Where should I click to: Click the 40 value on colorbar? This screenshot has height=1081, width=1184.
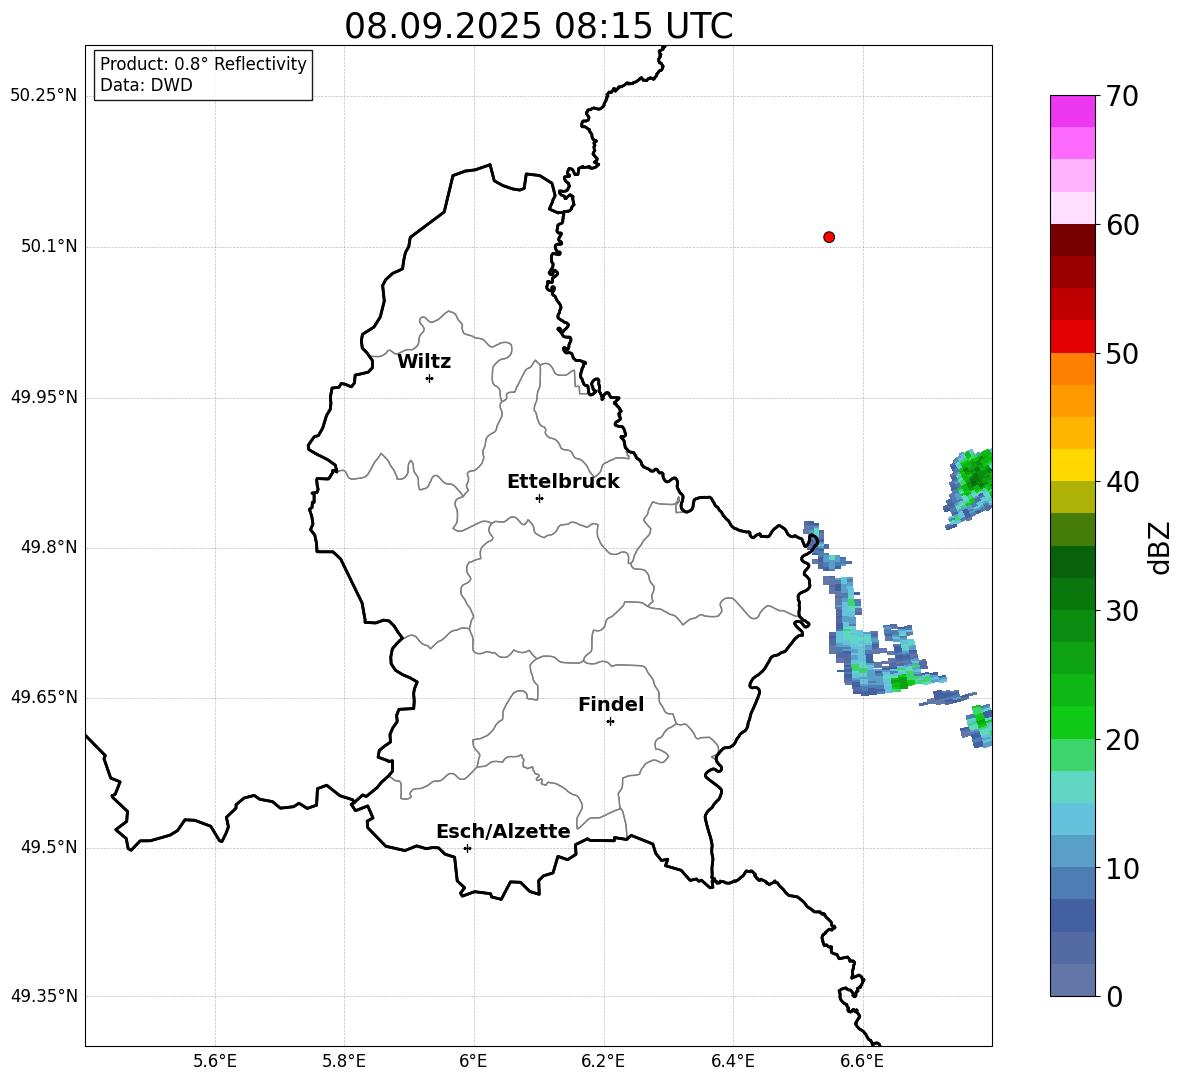(x=1122, y=482)
